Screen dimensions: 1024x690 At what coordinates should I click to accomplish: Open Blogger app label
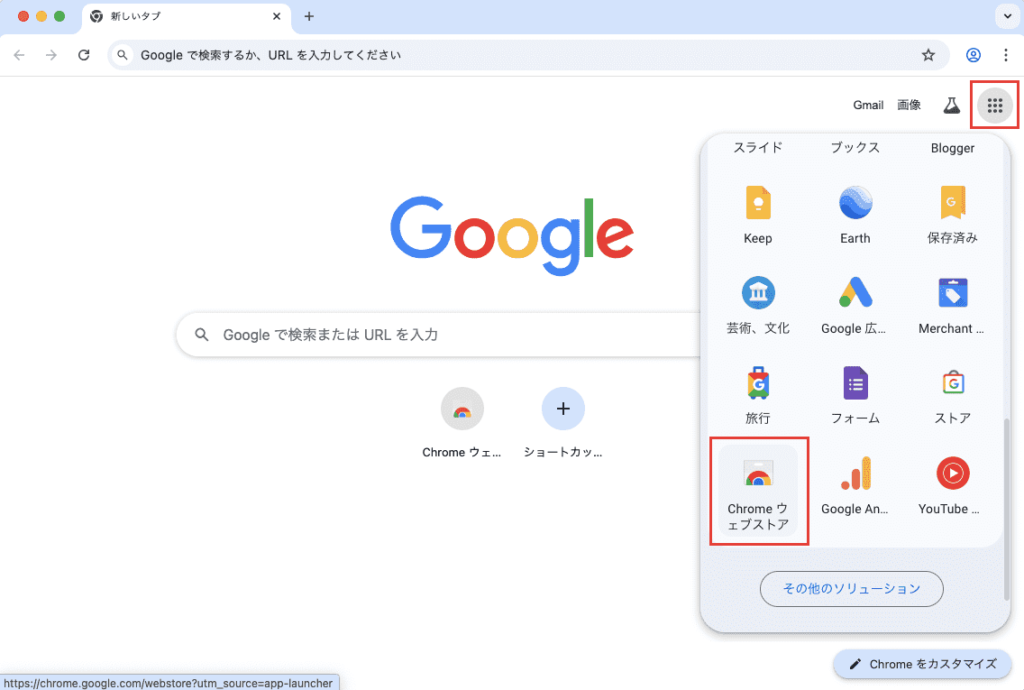(x=952, y=148)
